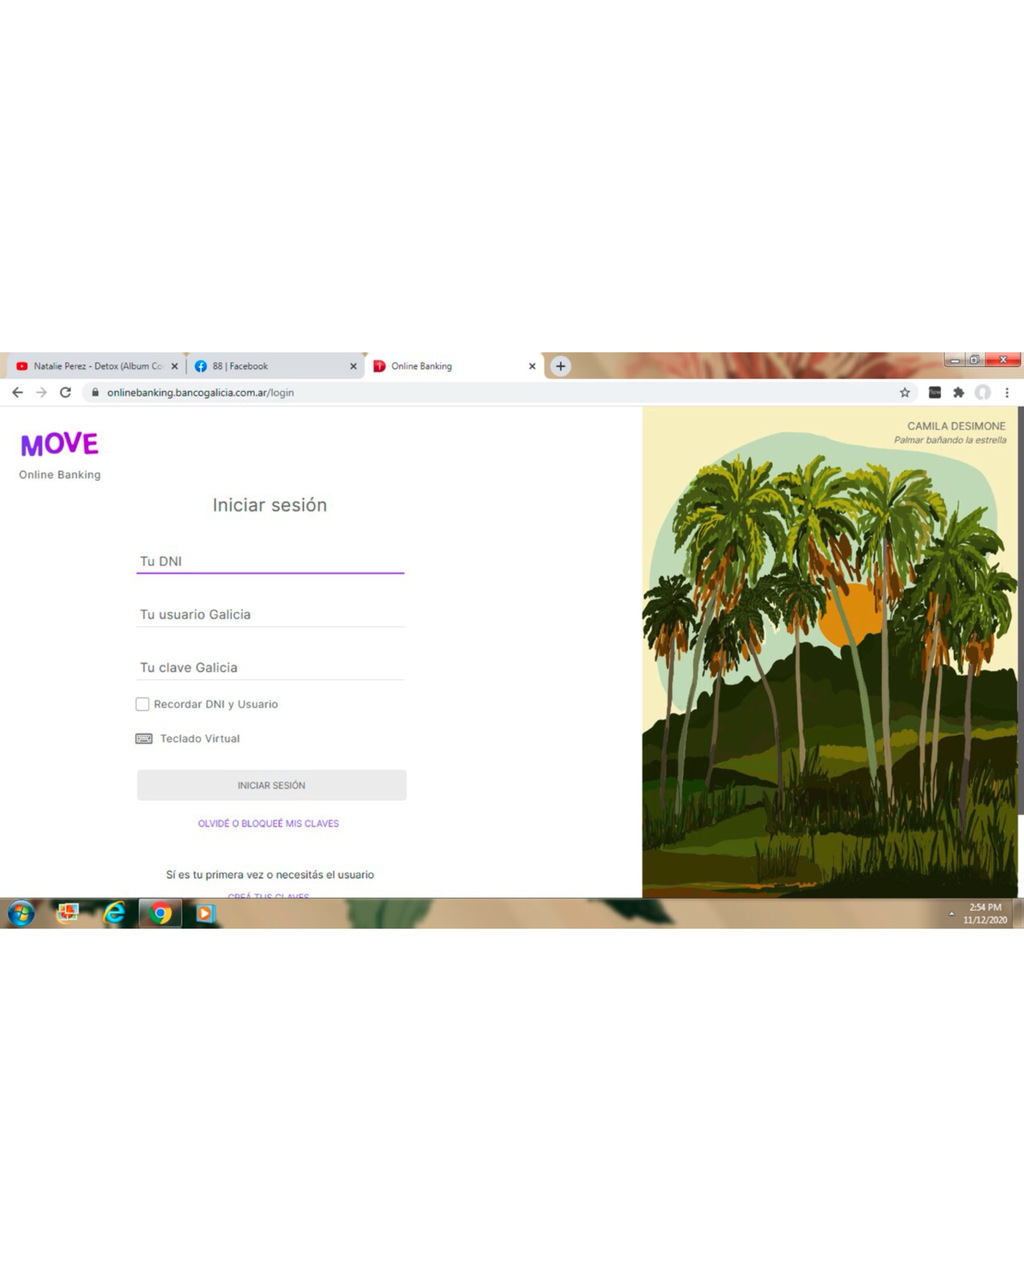Click the MOVE Online Banking logo
The width and height of the screenshot is (1024, 1281).
[x=60, y=456]
